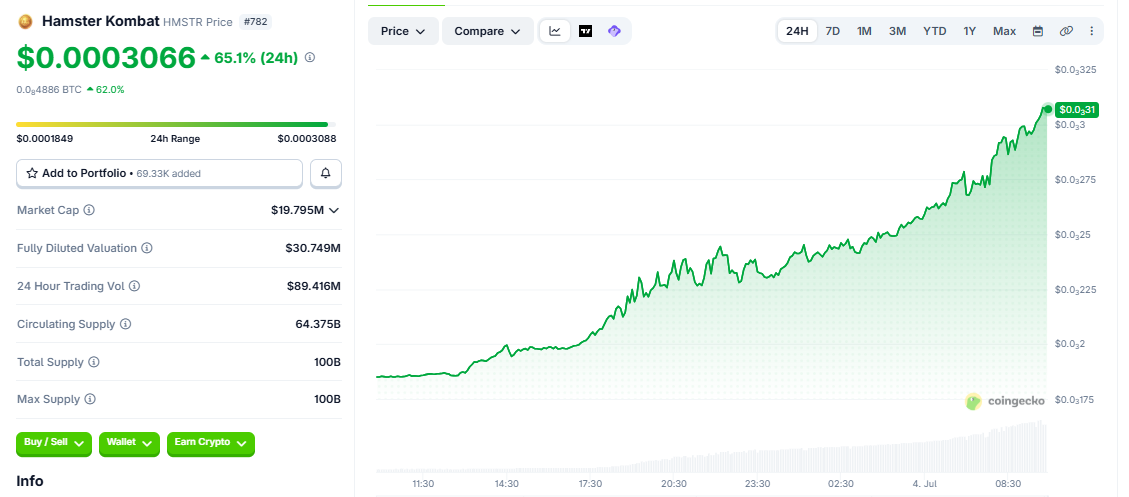Open info icon beside 24h percentage

click(310, 58)
